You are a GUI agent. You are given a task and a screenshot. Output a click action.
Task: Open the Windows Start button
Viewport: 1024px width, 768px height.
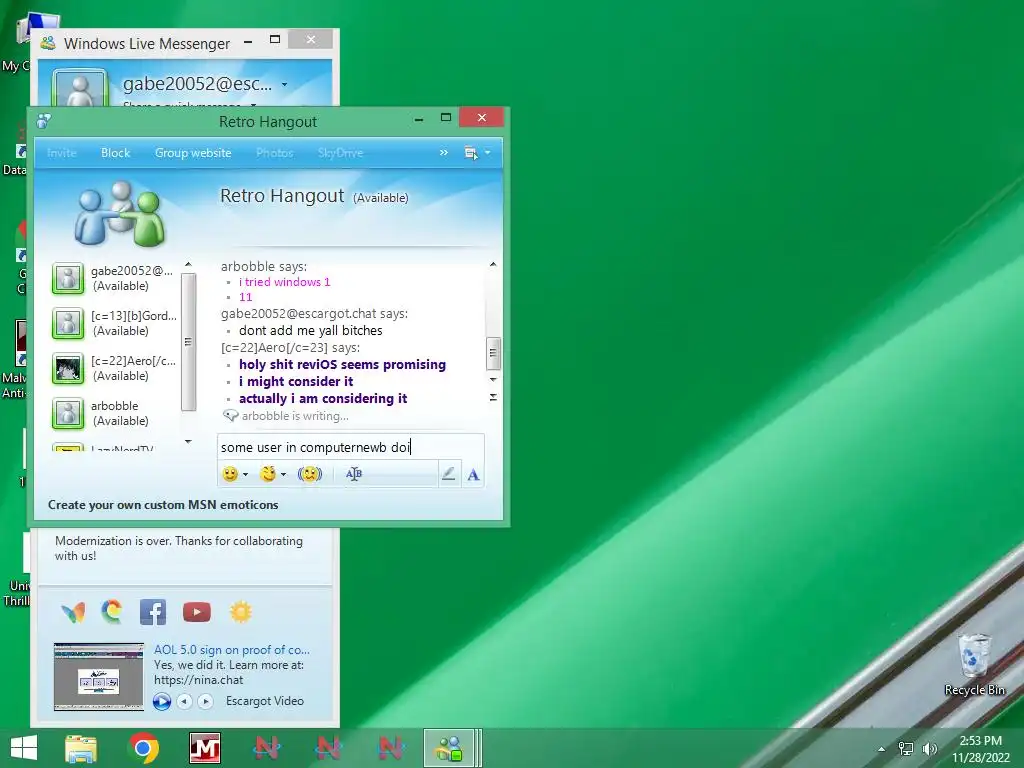point(24,748)
